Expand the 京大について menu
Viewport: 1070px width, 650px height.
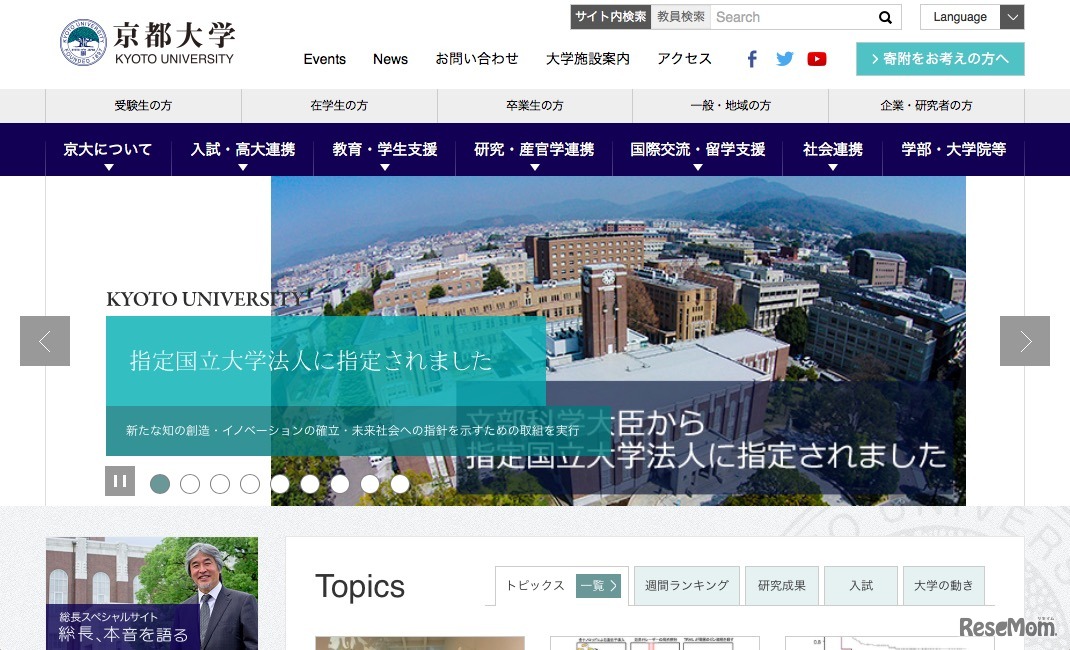(108, 150)
